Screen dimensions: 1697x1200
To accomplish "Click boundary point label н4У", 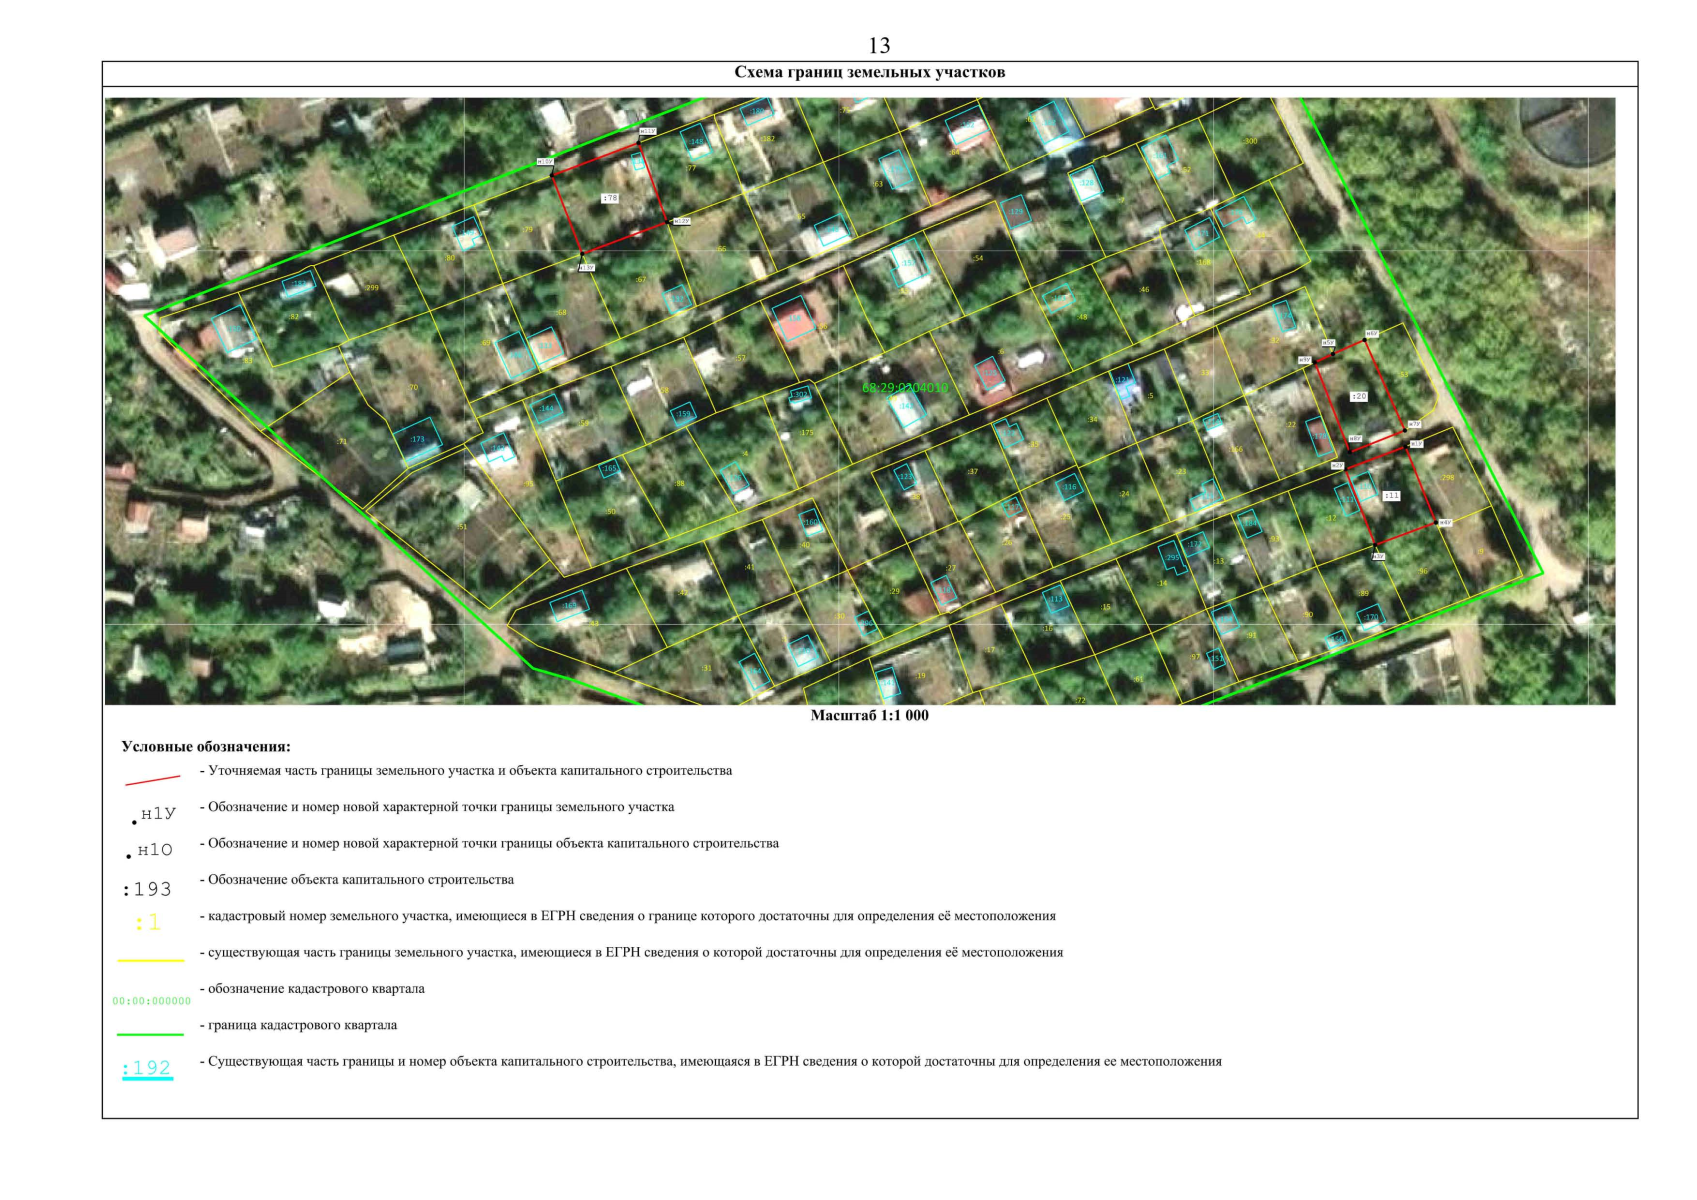I will 1445,522.
